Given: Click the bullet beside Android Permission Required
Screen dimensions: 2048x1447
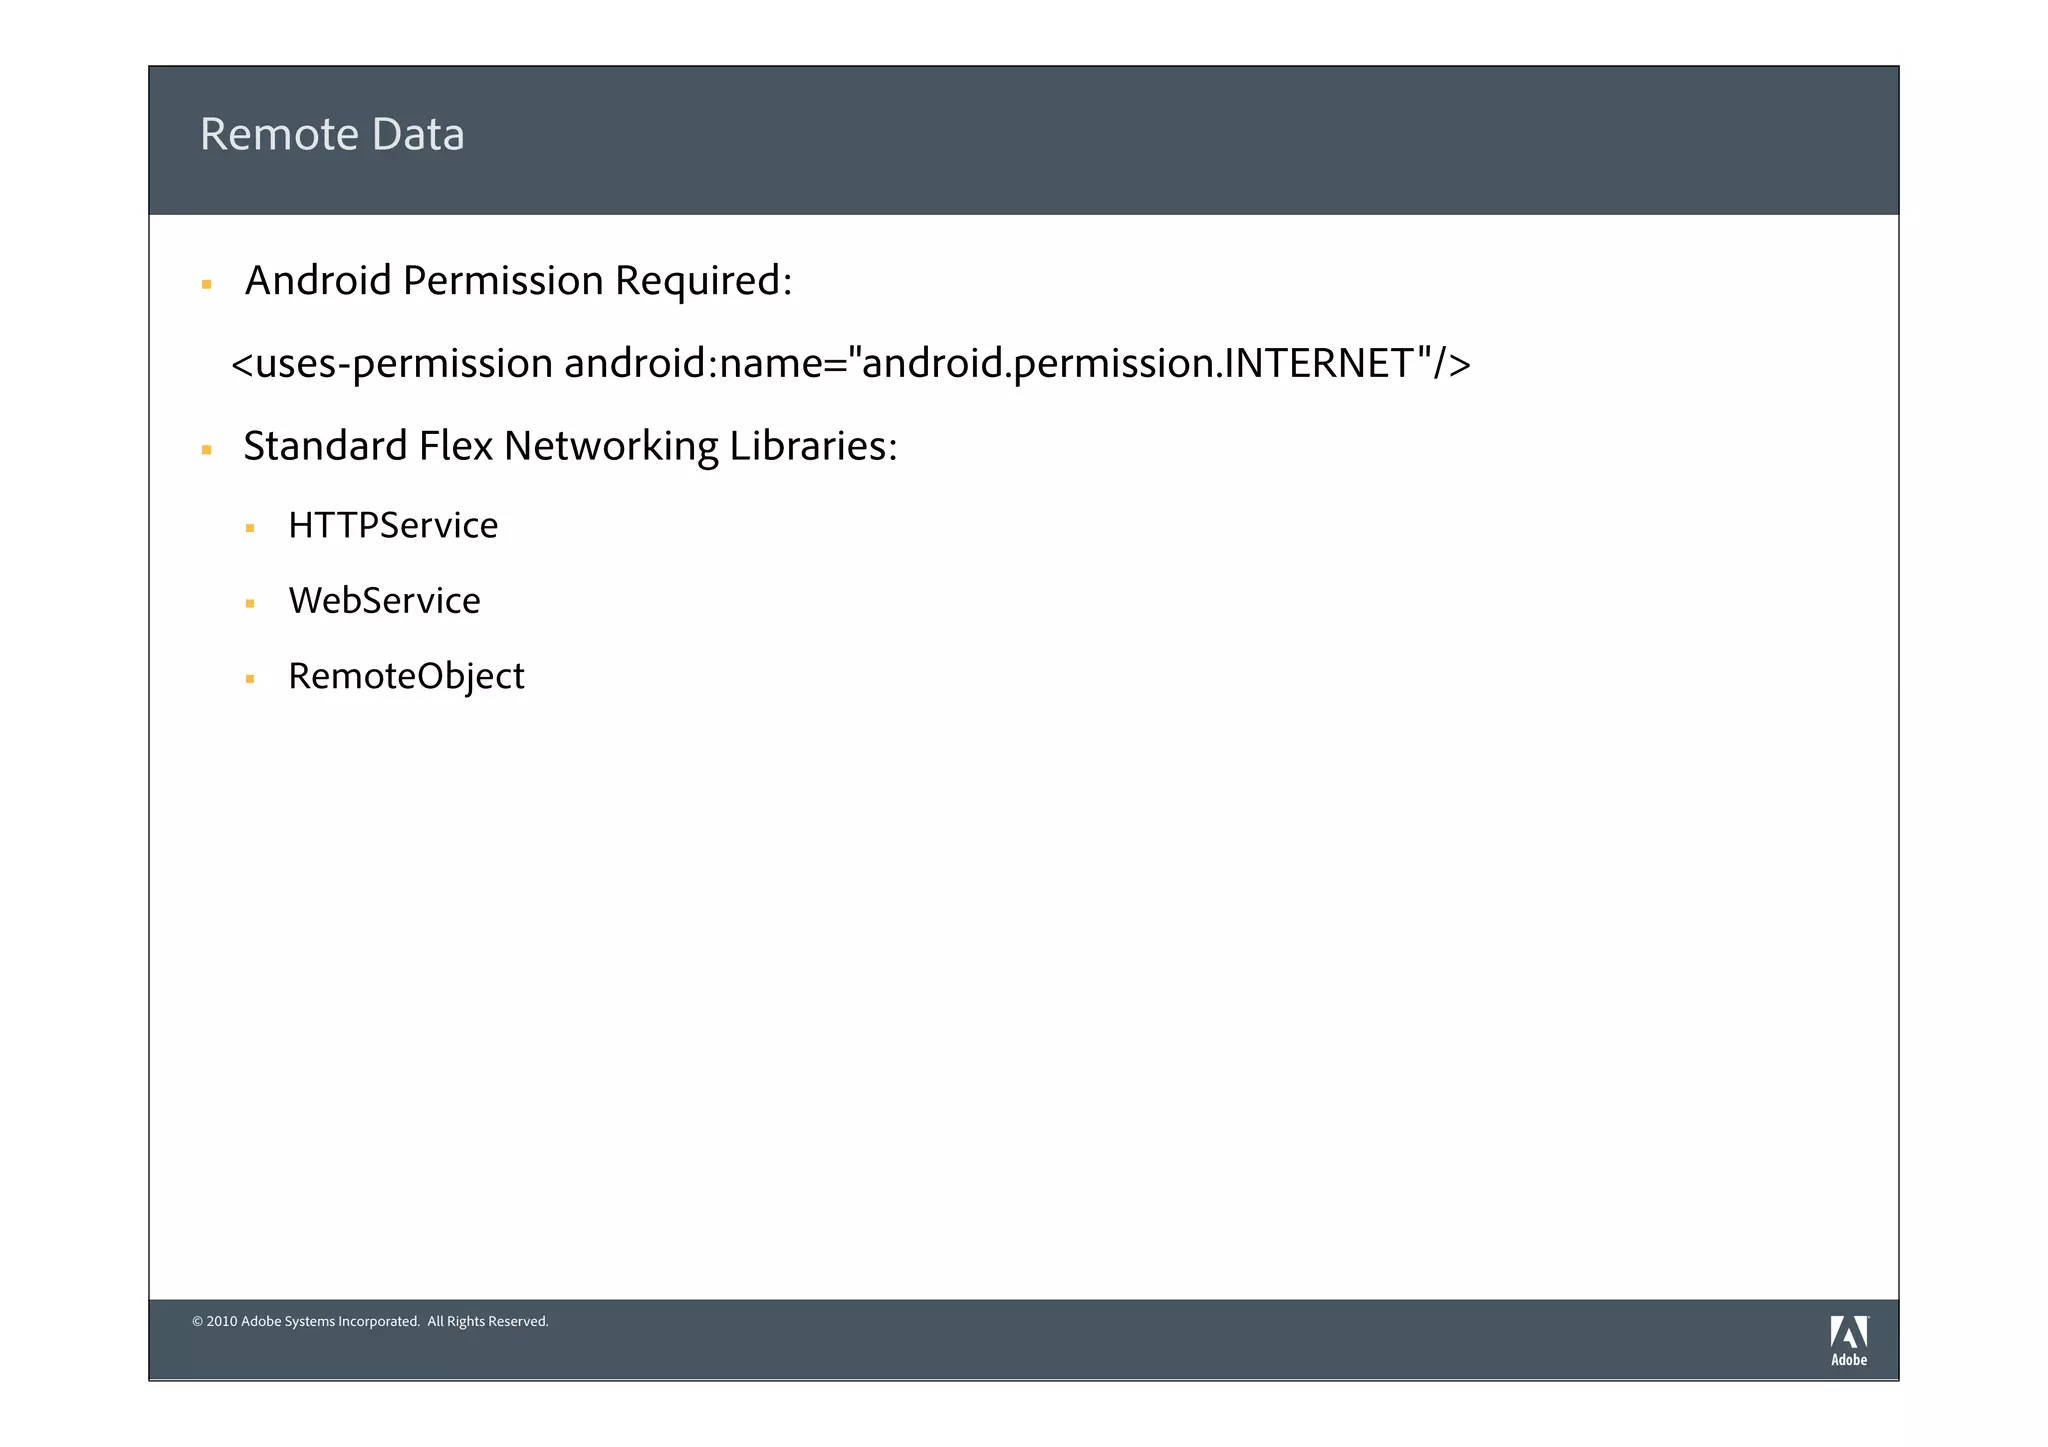Looking at the screenshot, I should (207, 285).
